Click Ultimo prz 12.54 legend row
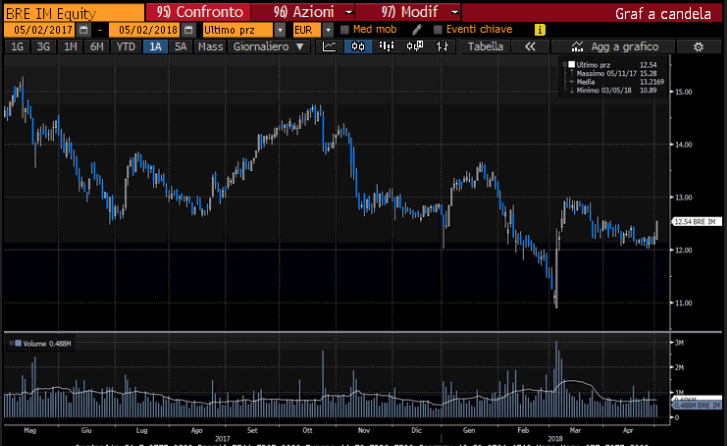This screenshot has height=446, width=727. pyautogui.click(x=613, y=64)
